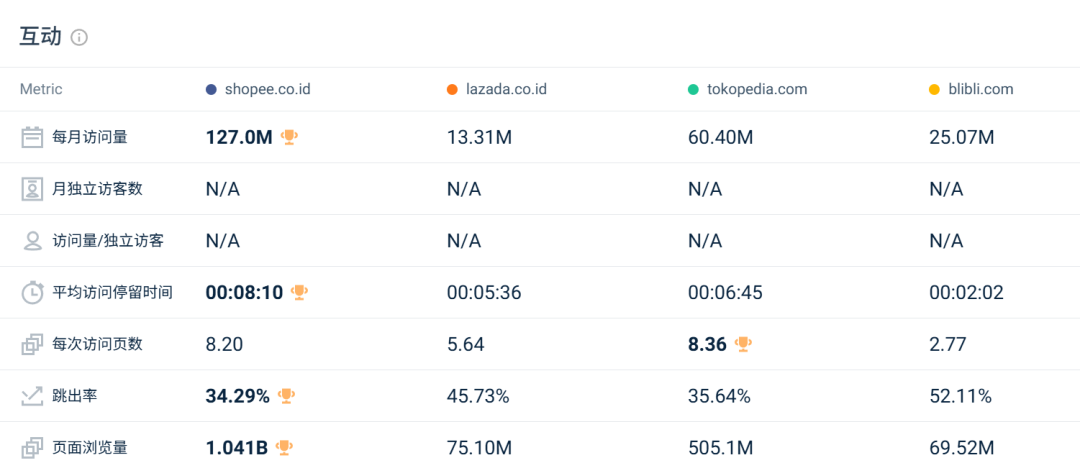
Task: Click the 页面浏览量 row label
Action: click(x=90, y=448)
